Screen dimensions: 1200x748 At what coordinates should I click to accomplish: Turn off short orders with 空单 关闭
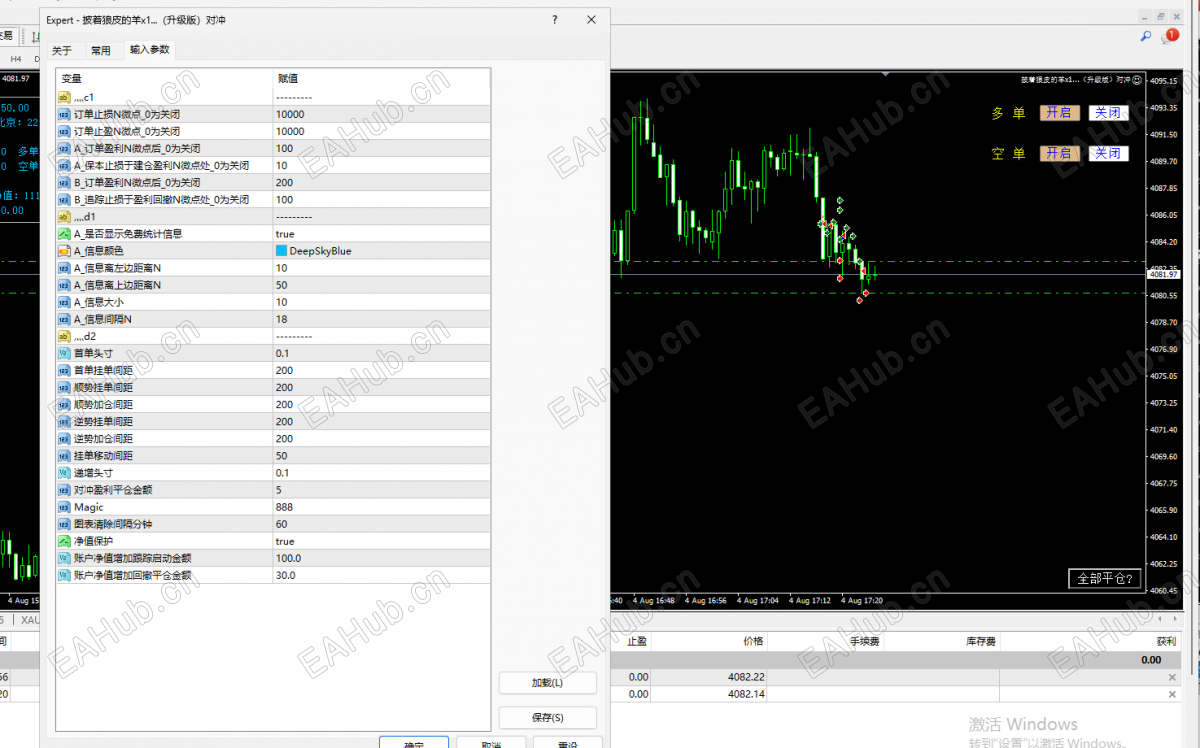click(x=1108, y=153)
